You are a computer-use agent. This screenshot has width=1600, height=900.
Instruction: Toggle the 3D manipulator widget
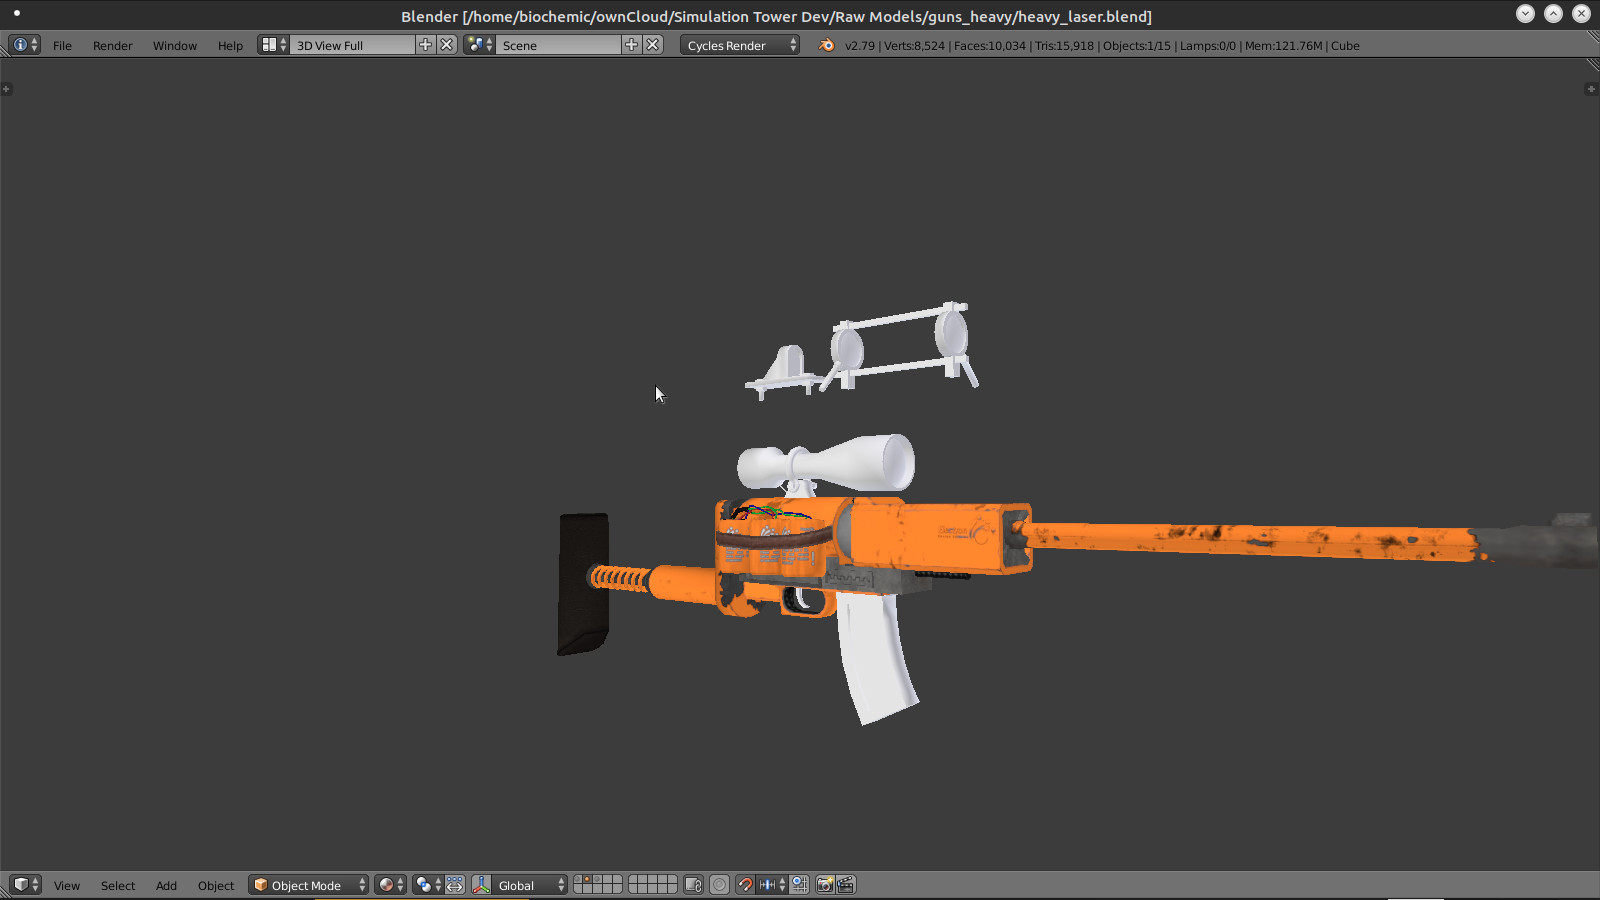(x=482, y=885)
